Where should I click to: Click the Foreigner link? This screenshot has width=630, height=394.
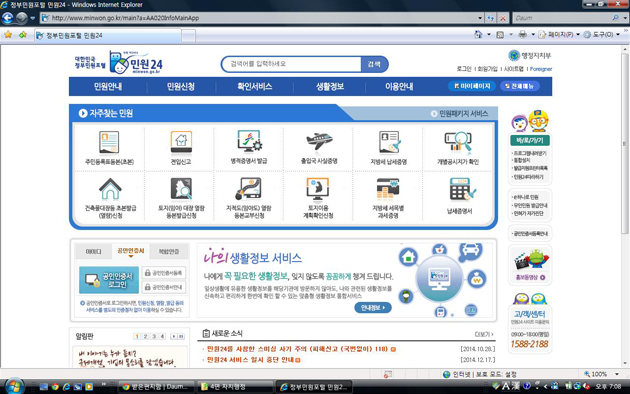click(x=541, y=69)
